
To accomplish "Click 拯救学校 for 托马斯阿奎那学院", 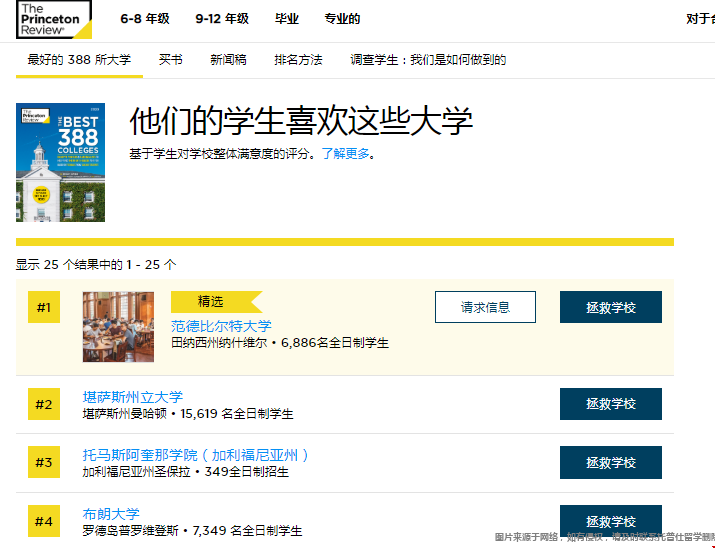I will 611,462.
